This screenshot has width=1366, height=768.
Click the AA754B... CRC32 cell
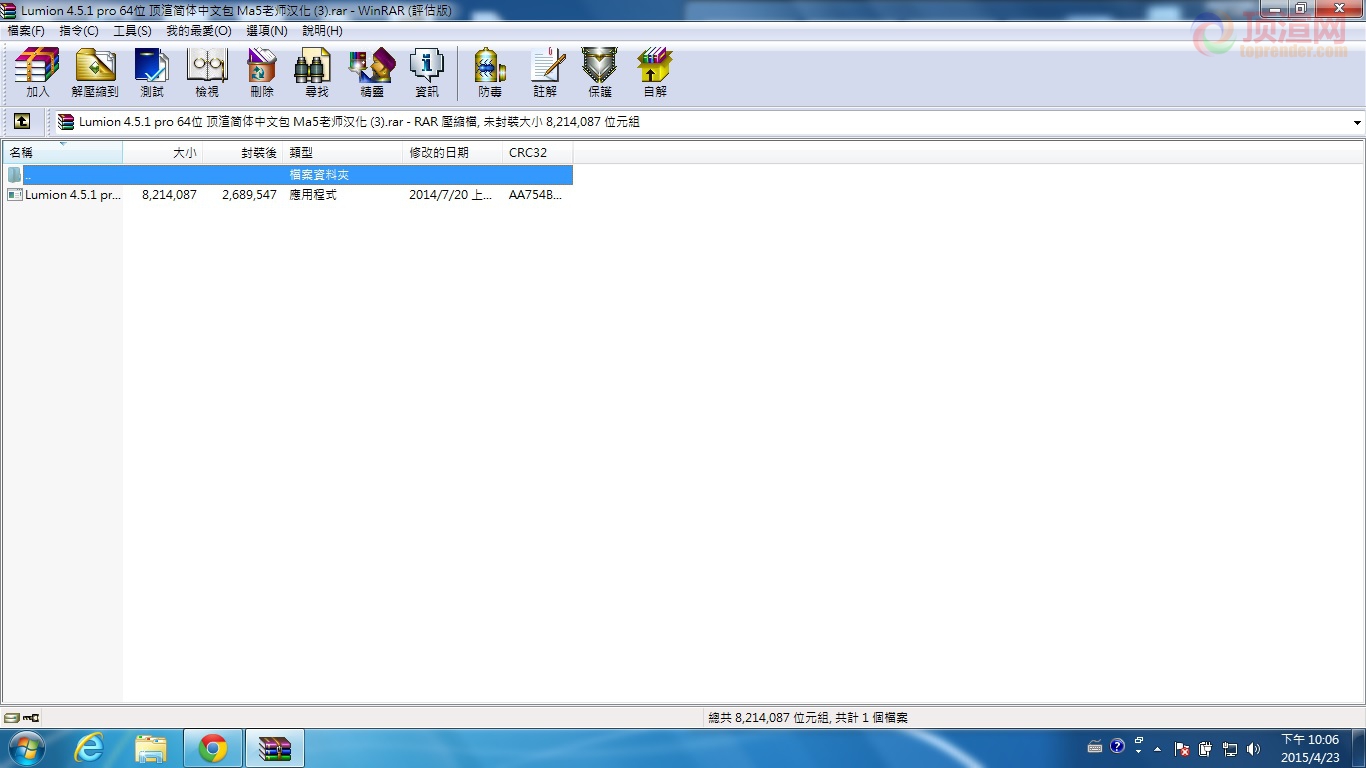pos(535,195)
